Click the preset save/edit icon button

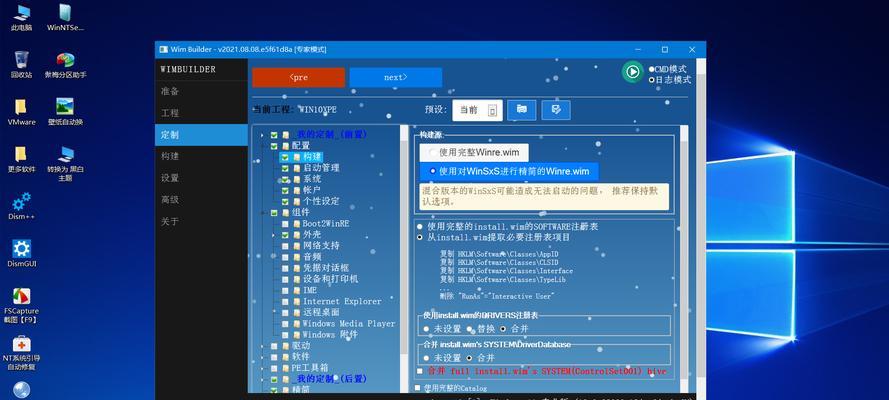pyautogui.click(x=556, y=110)
